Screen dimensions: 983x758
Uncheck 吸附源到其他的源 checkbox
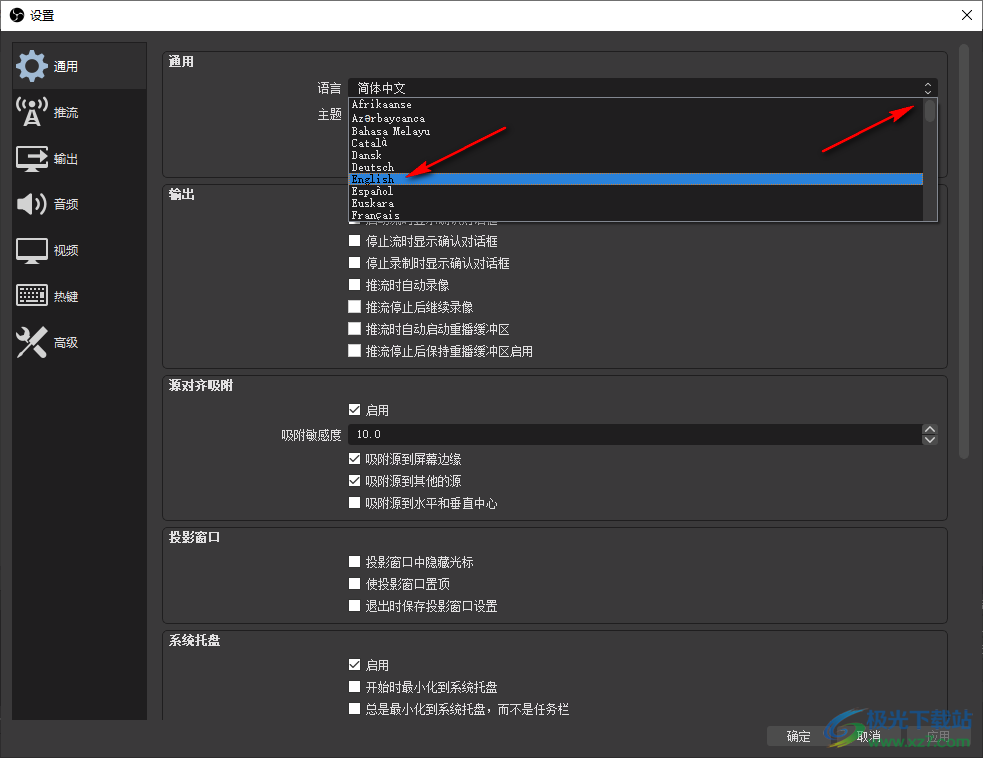point(354,480)
